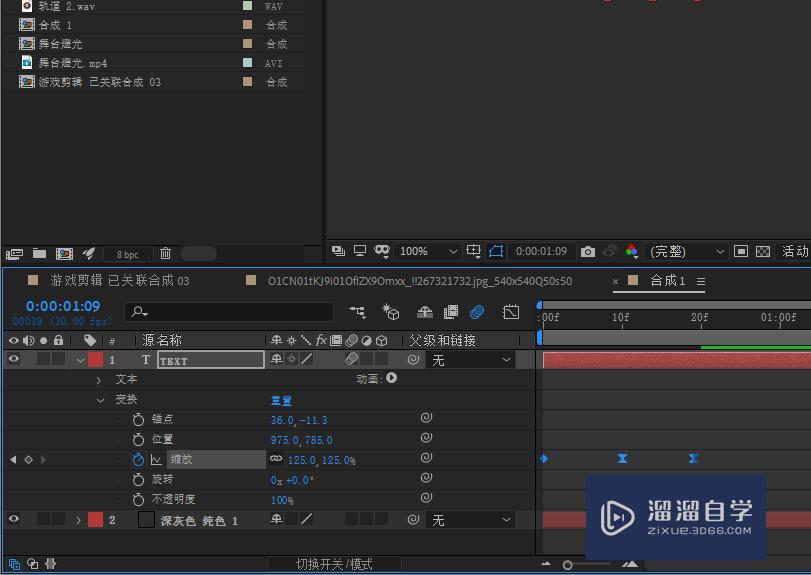Open layer 2 parent dropdown 无
This screenshot has height=575, width=811.
(470, 520)
